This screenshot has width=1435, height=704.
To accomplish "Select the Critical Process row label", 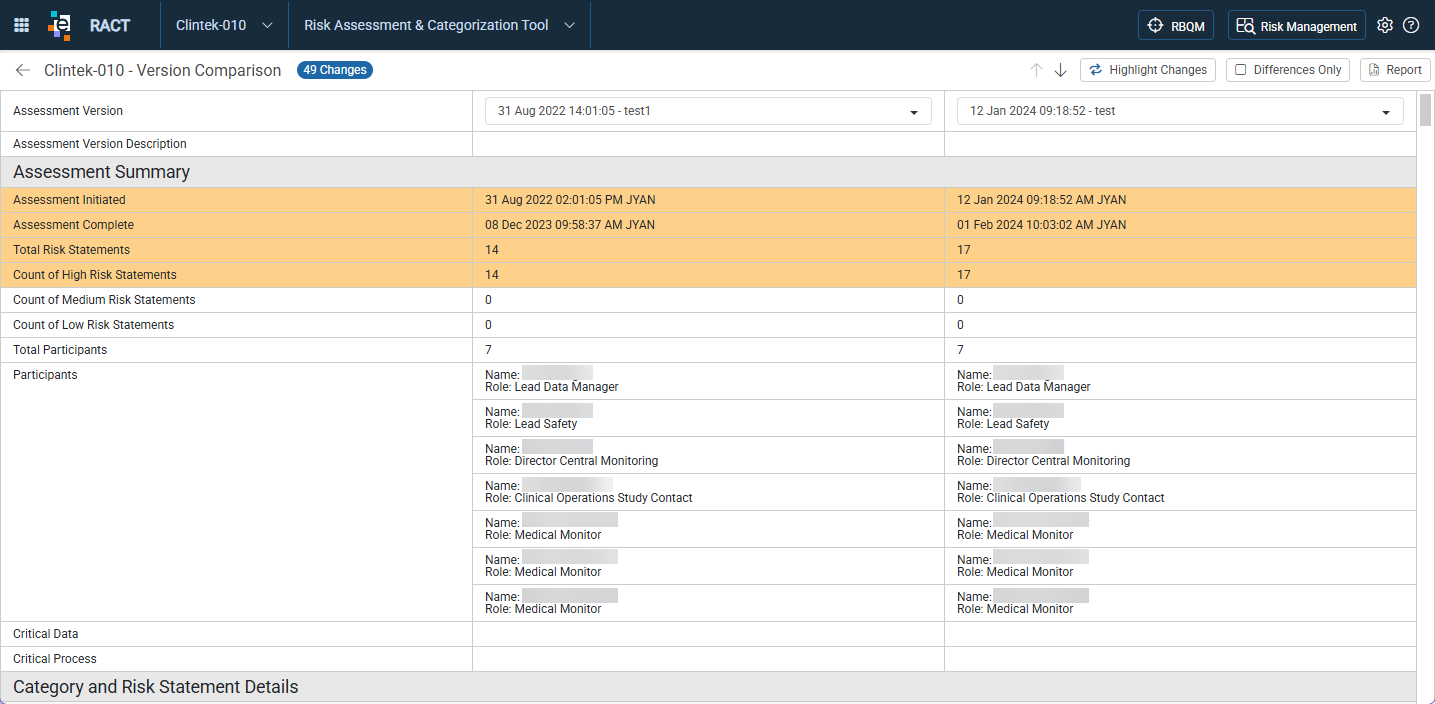I will (x=55, y=659).
